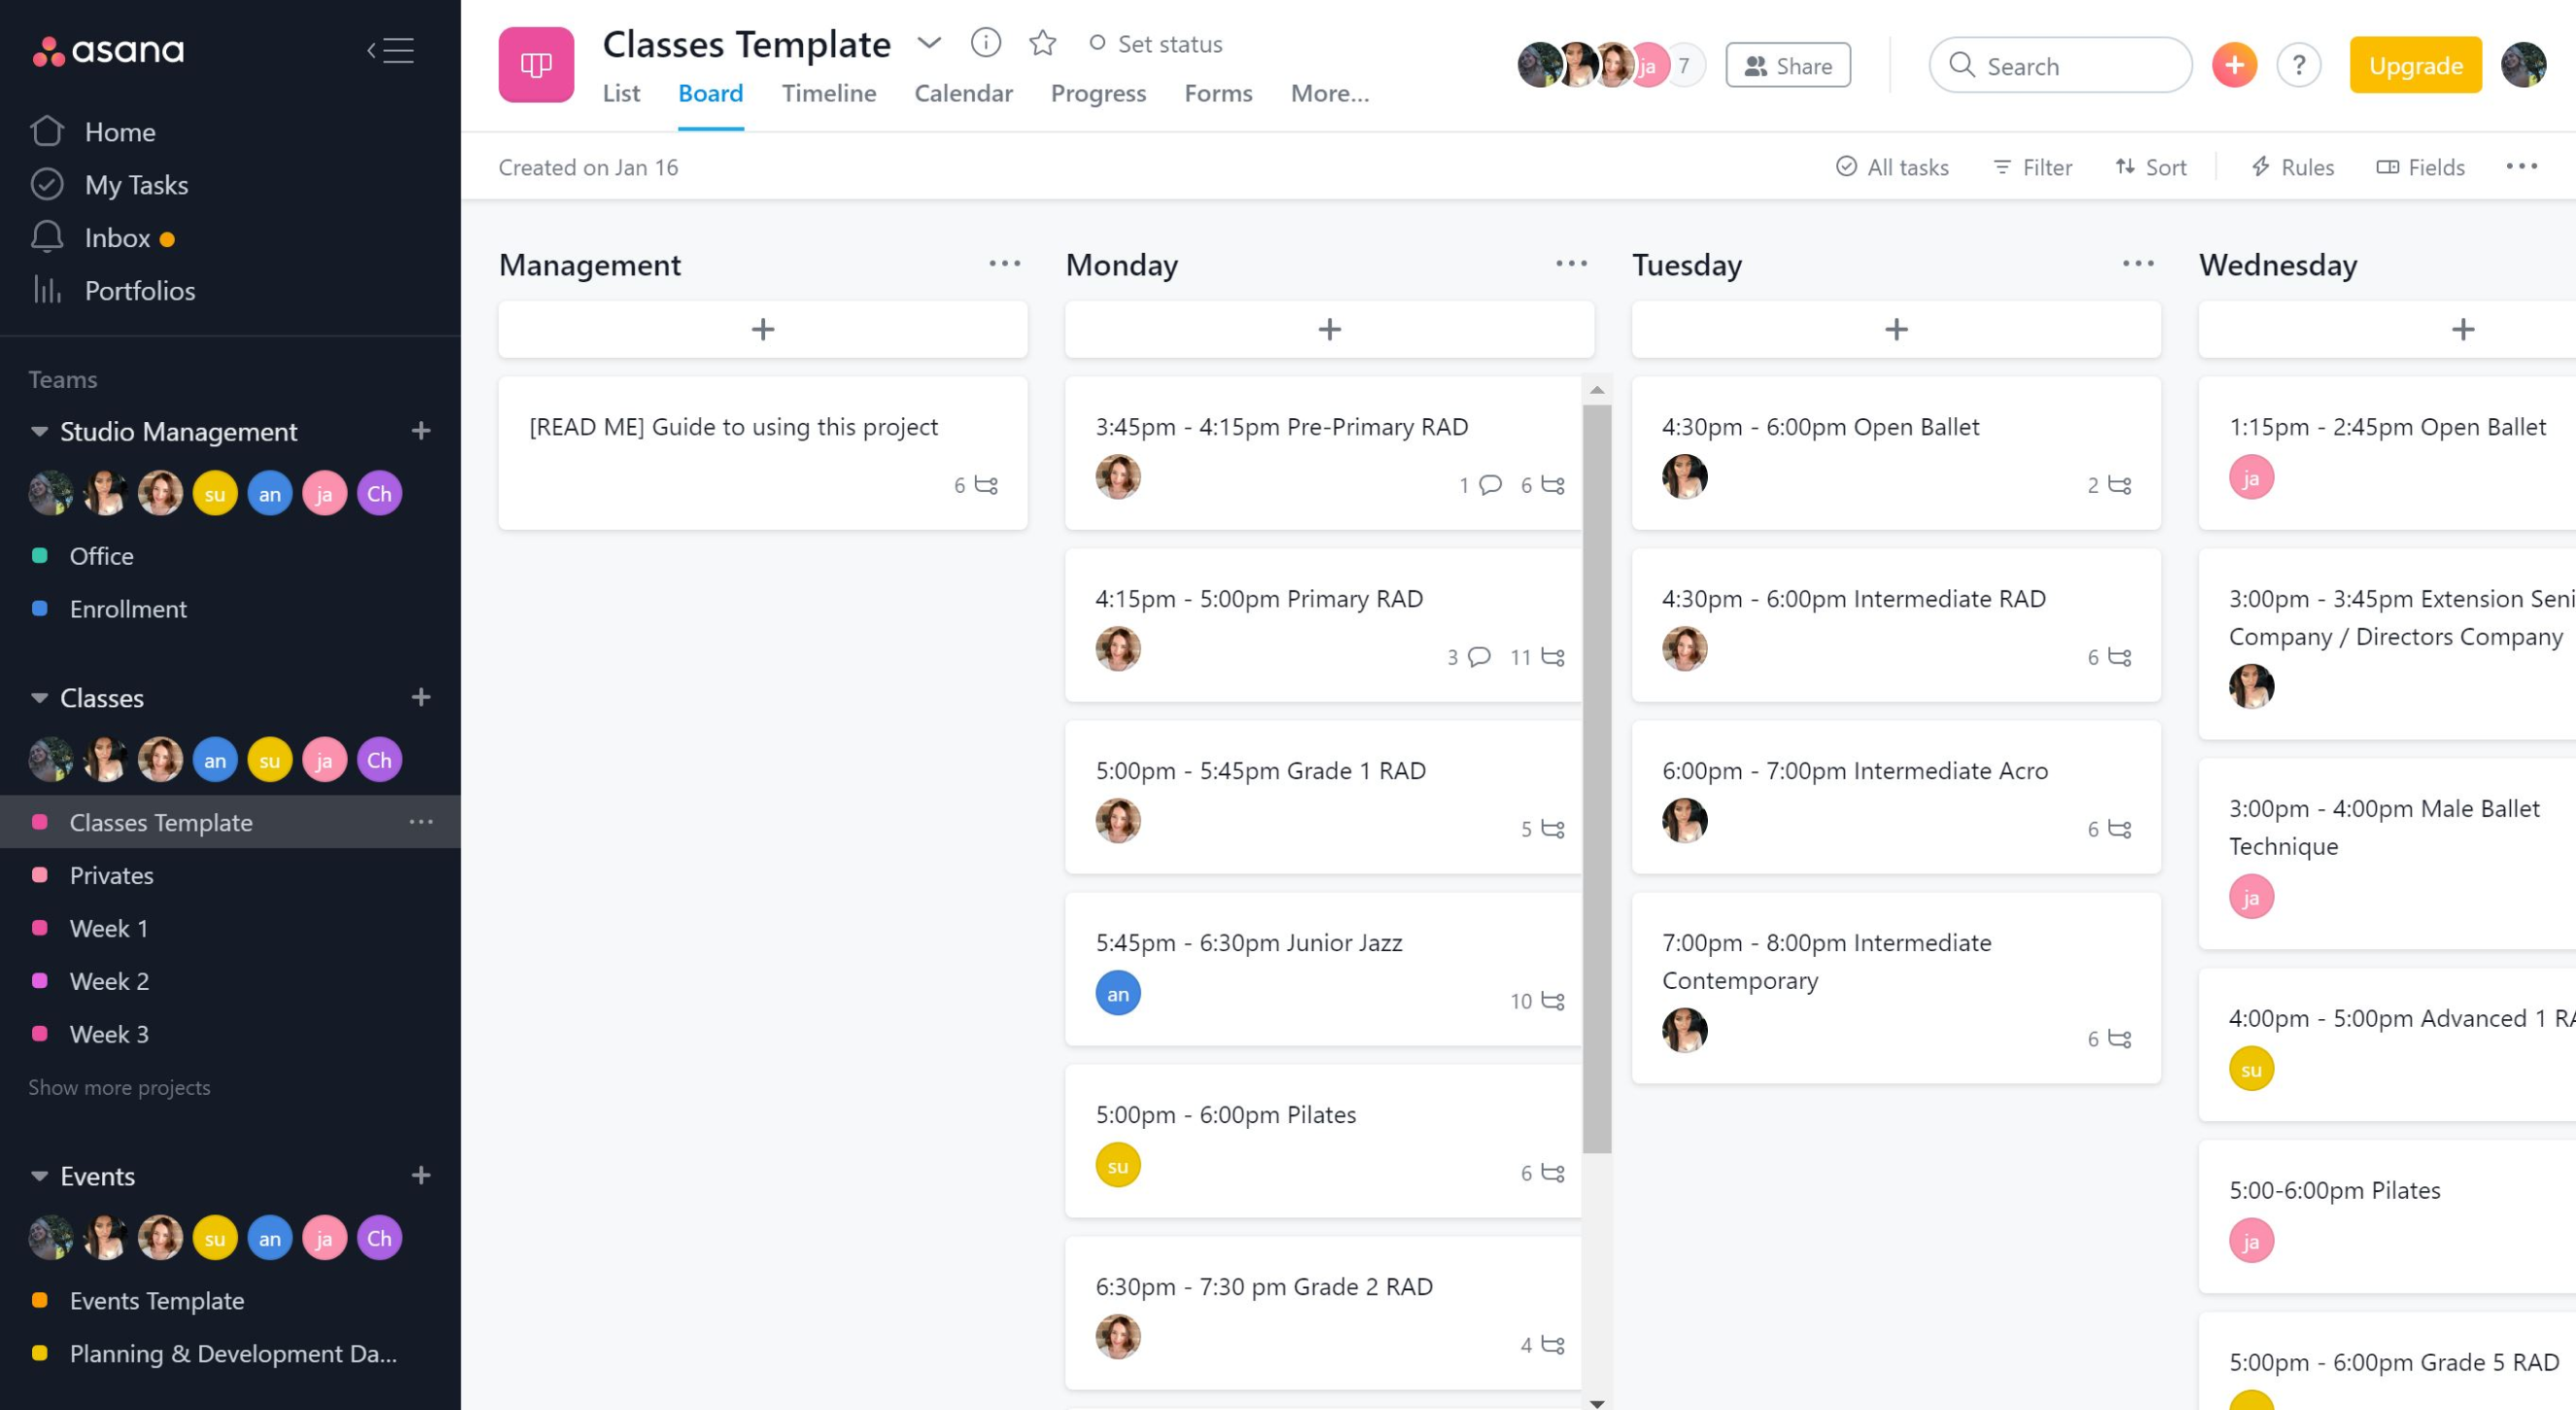Viewport: 2576px width, 1410px height.
Task: Click the Upgrade button
Action: [x=2415, y=65]
